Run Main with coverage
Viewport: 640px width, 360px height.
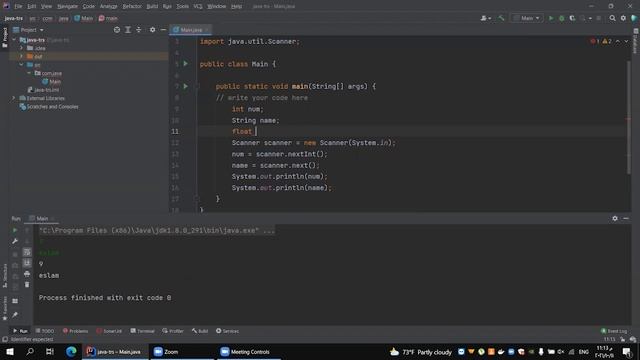[572, 18]
